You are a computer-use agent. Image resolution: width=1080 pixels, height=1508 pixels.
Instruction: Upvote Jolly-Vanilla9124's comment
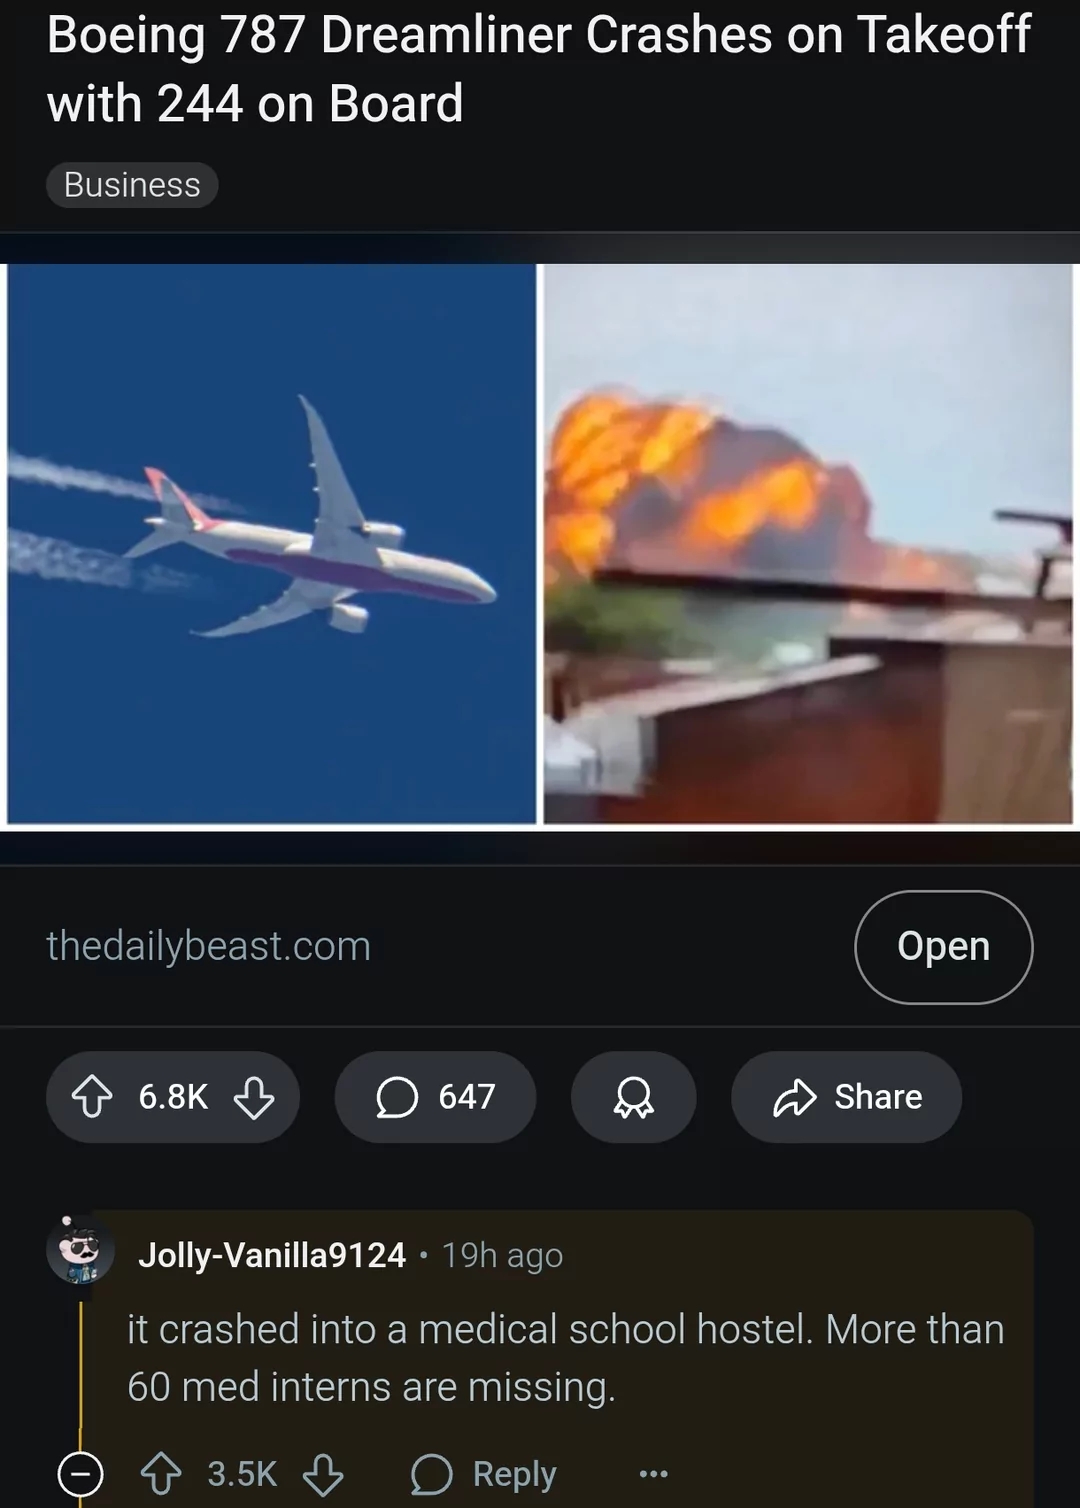(x=161, y=1474)
